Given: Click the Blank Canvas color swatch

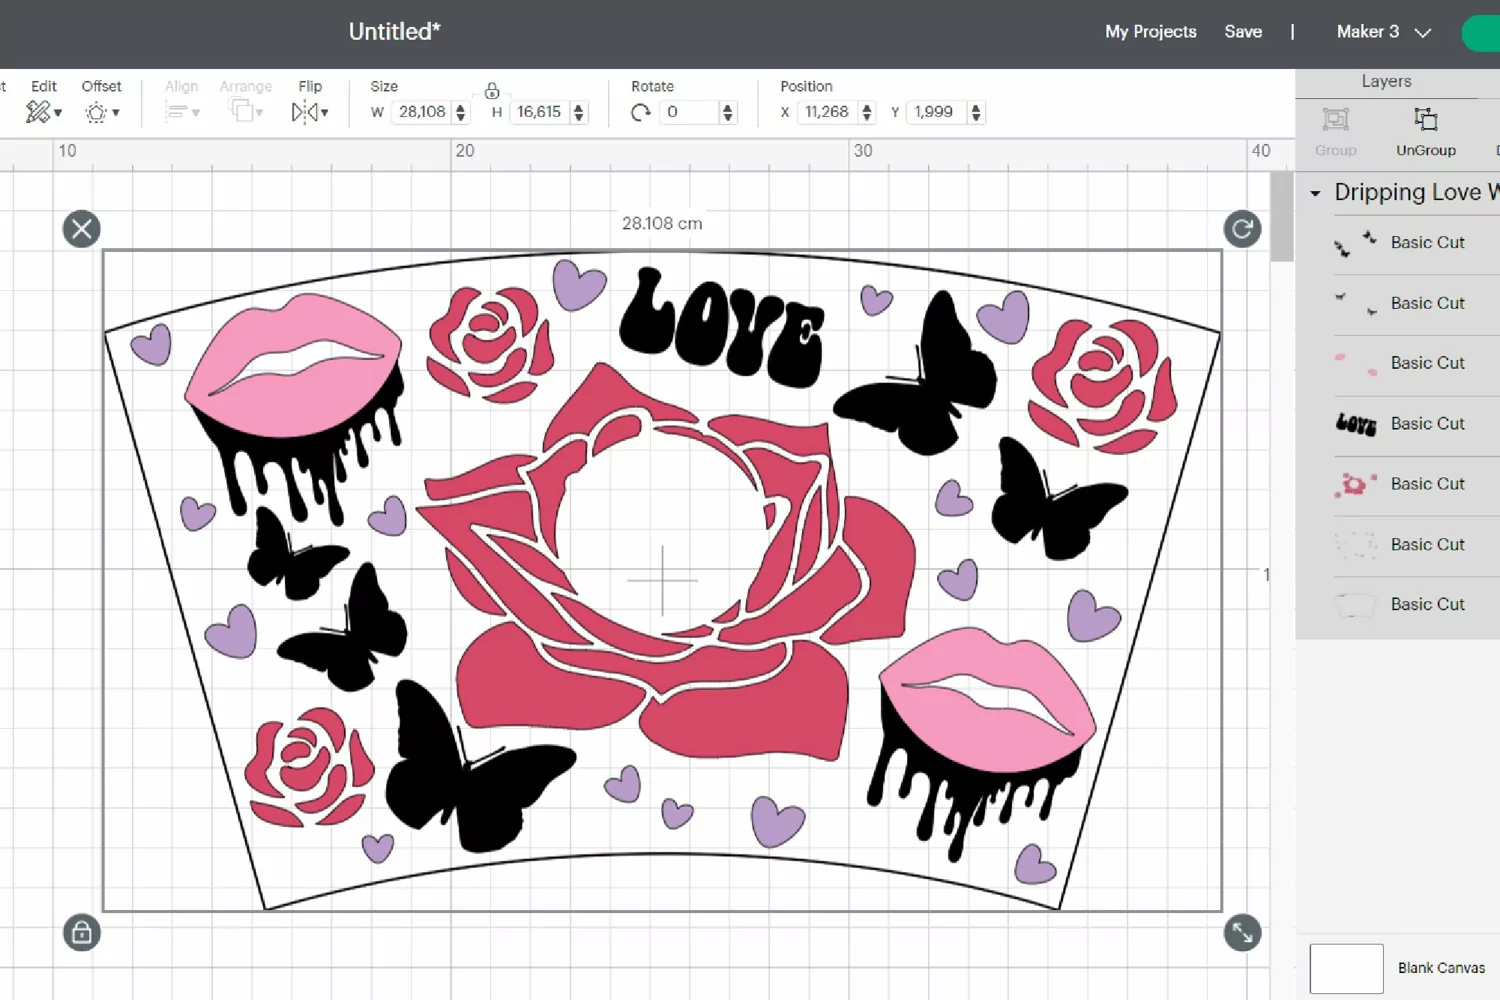Looking at the screenshot, I should 1347,968.
